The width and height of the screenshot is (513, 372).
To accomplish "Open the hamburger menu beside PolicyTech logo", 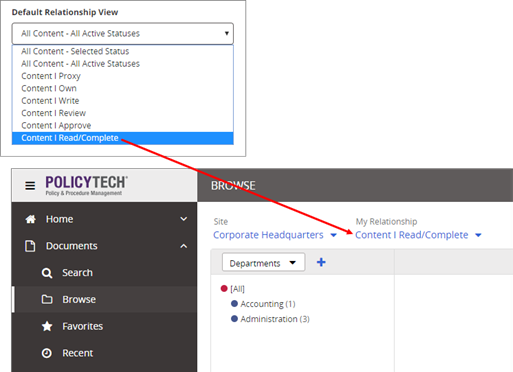I will (30, 186).
